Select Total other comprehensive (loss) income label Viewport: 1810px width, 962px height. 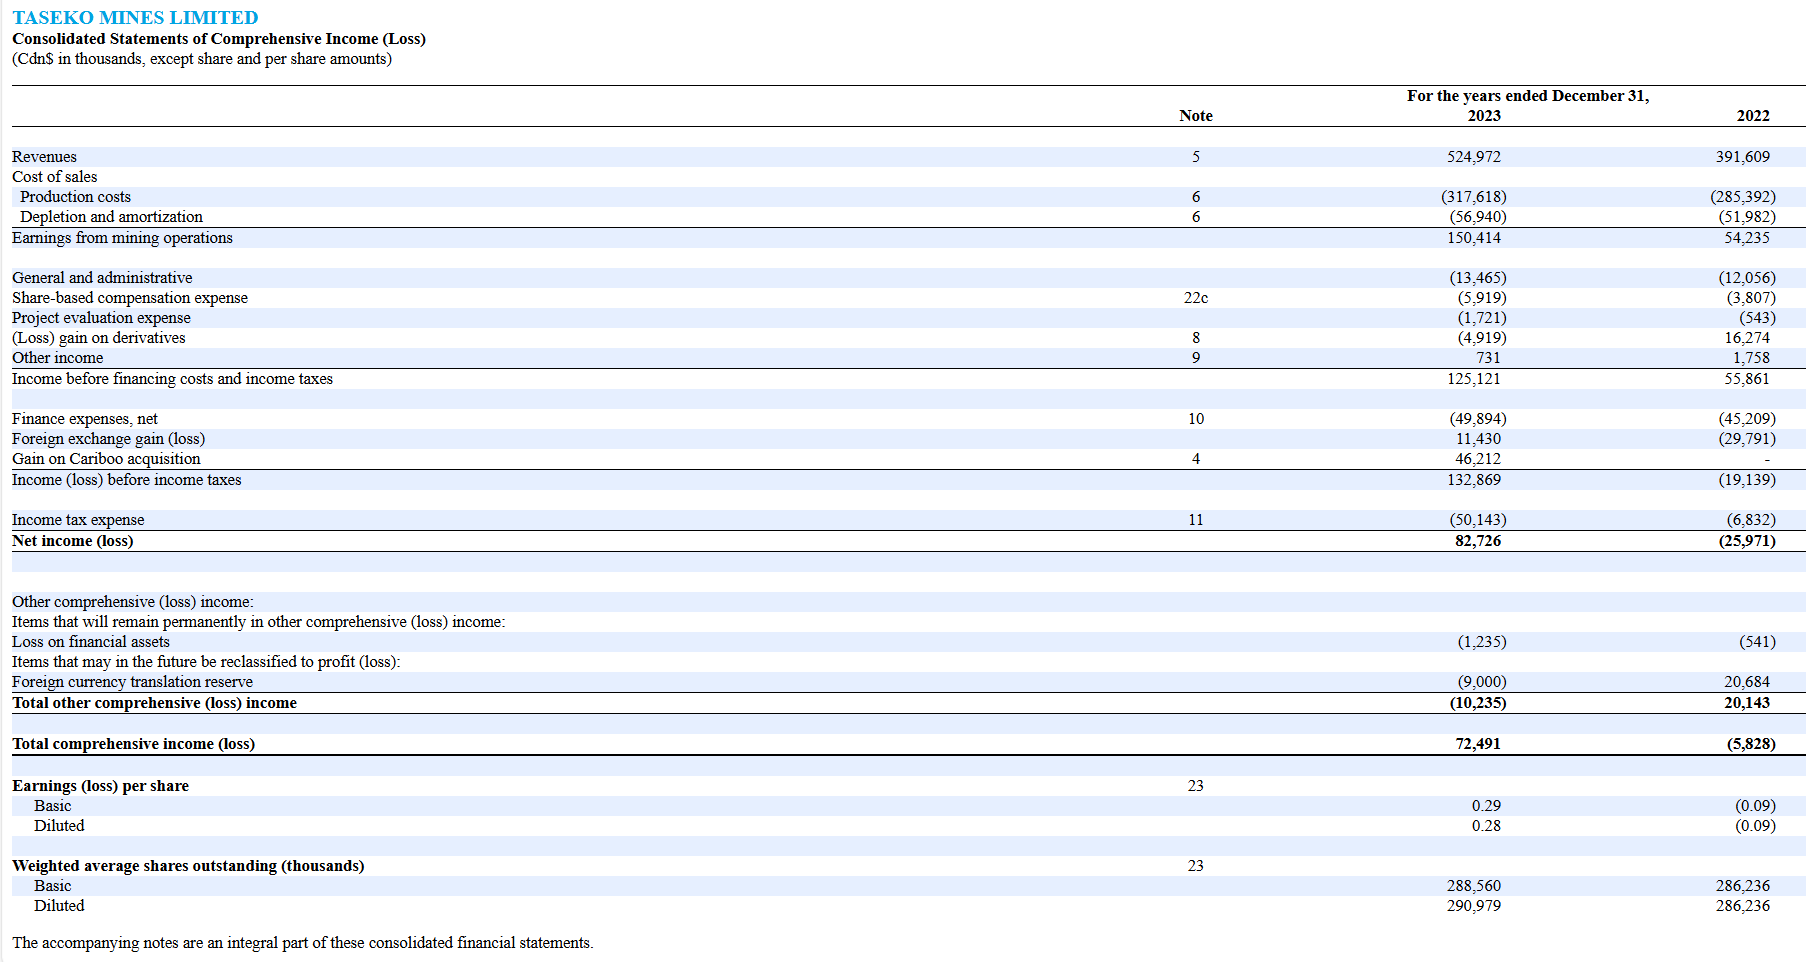[x=154, y=703]
